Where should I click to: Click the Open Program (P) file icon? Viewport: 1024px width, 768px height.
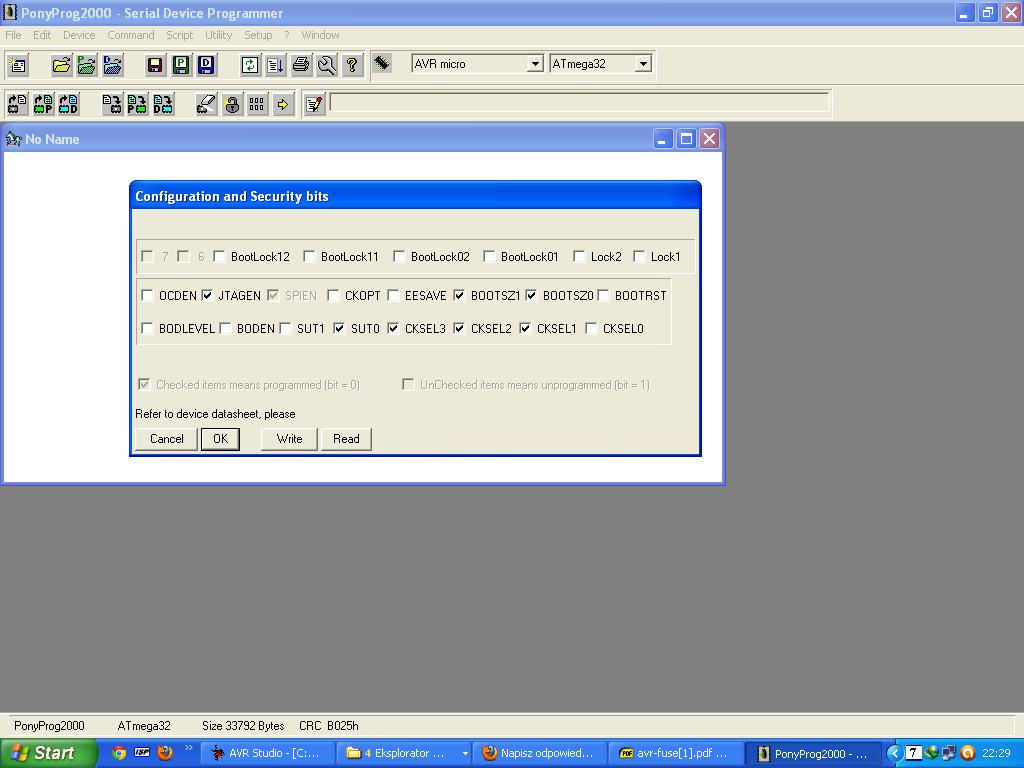point(87,65)
